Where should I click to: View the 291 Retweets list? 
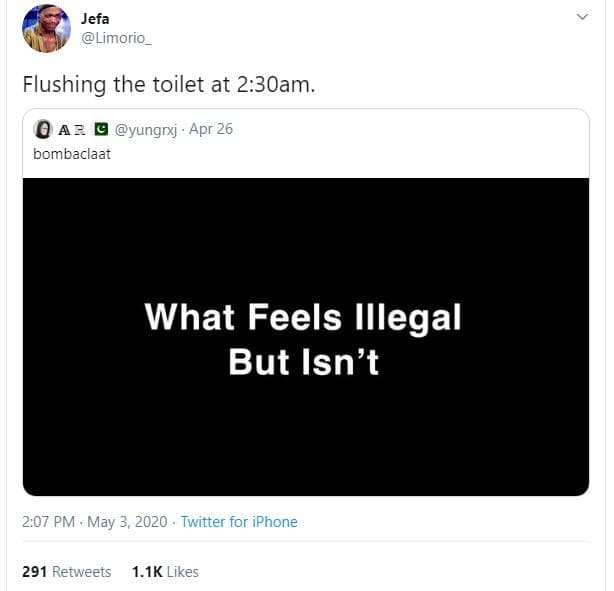click(66, 572)
